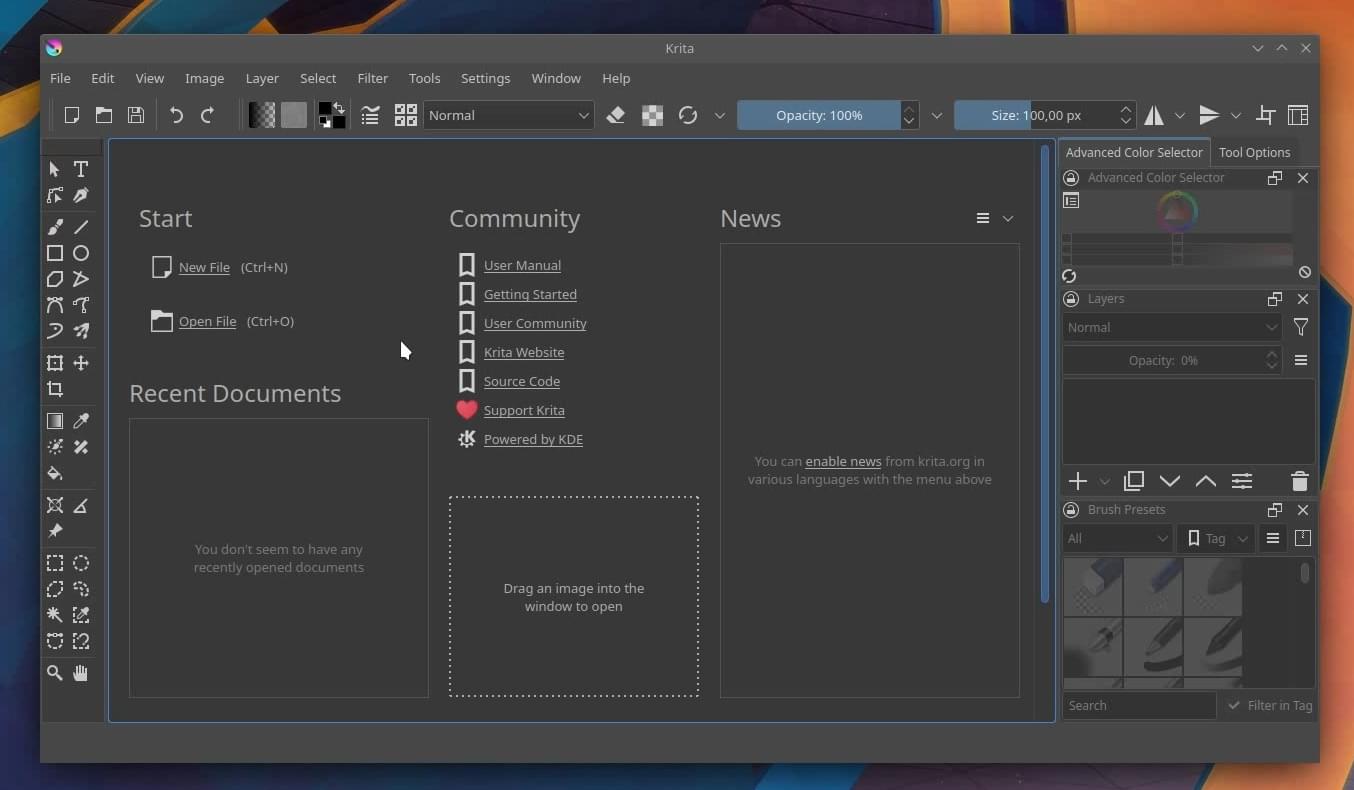Screen dimensions: 1354x790
Task: Toggle Wrap Around mode icon
Action: pyautogui.click(x=1265, y=115)
